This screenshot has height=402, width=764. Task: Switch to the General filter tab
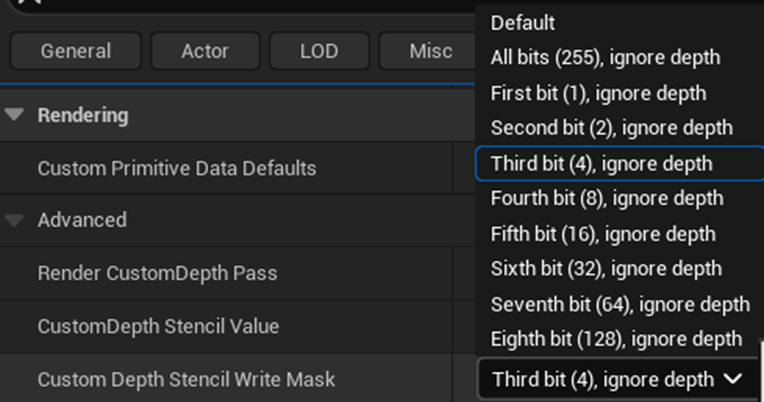point(76,51)
